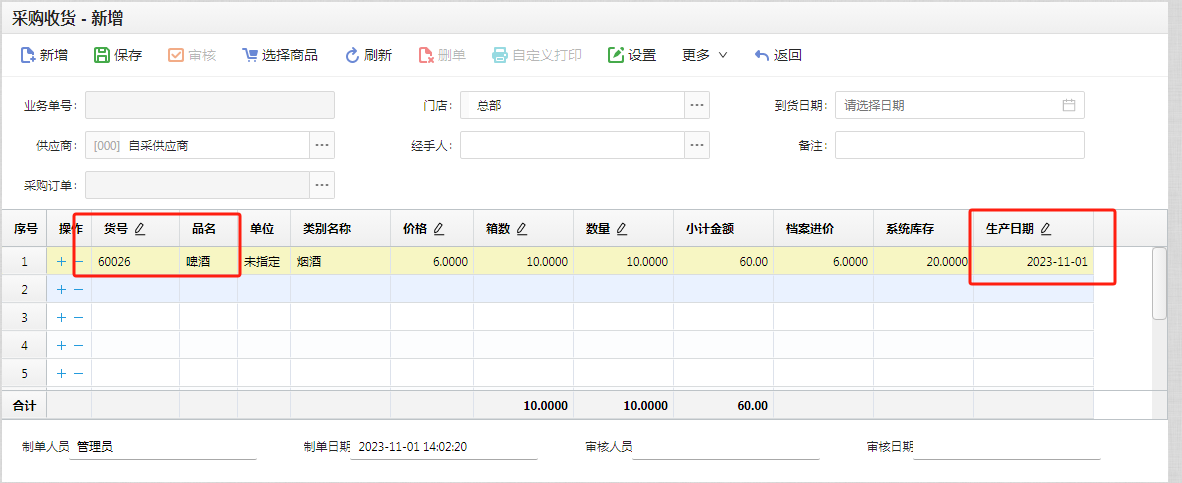Click the 制单日期 field value
Screen dimensions: 1182x483
point(444,447)
